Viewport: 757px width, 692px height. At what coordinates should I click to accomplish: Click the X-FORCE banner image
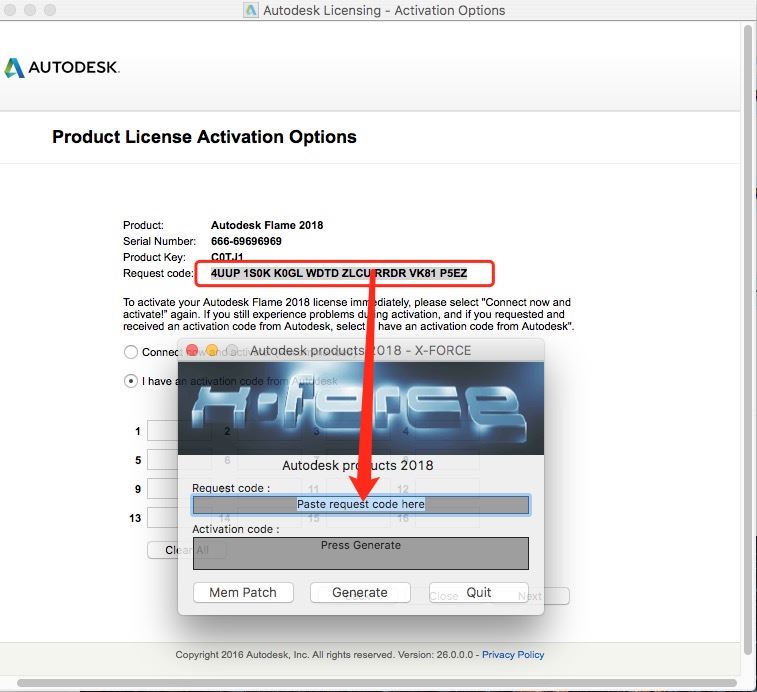(361, 409)
